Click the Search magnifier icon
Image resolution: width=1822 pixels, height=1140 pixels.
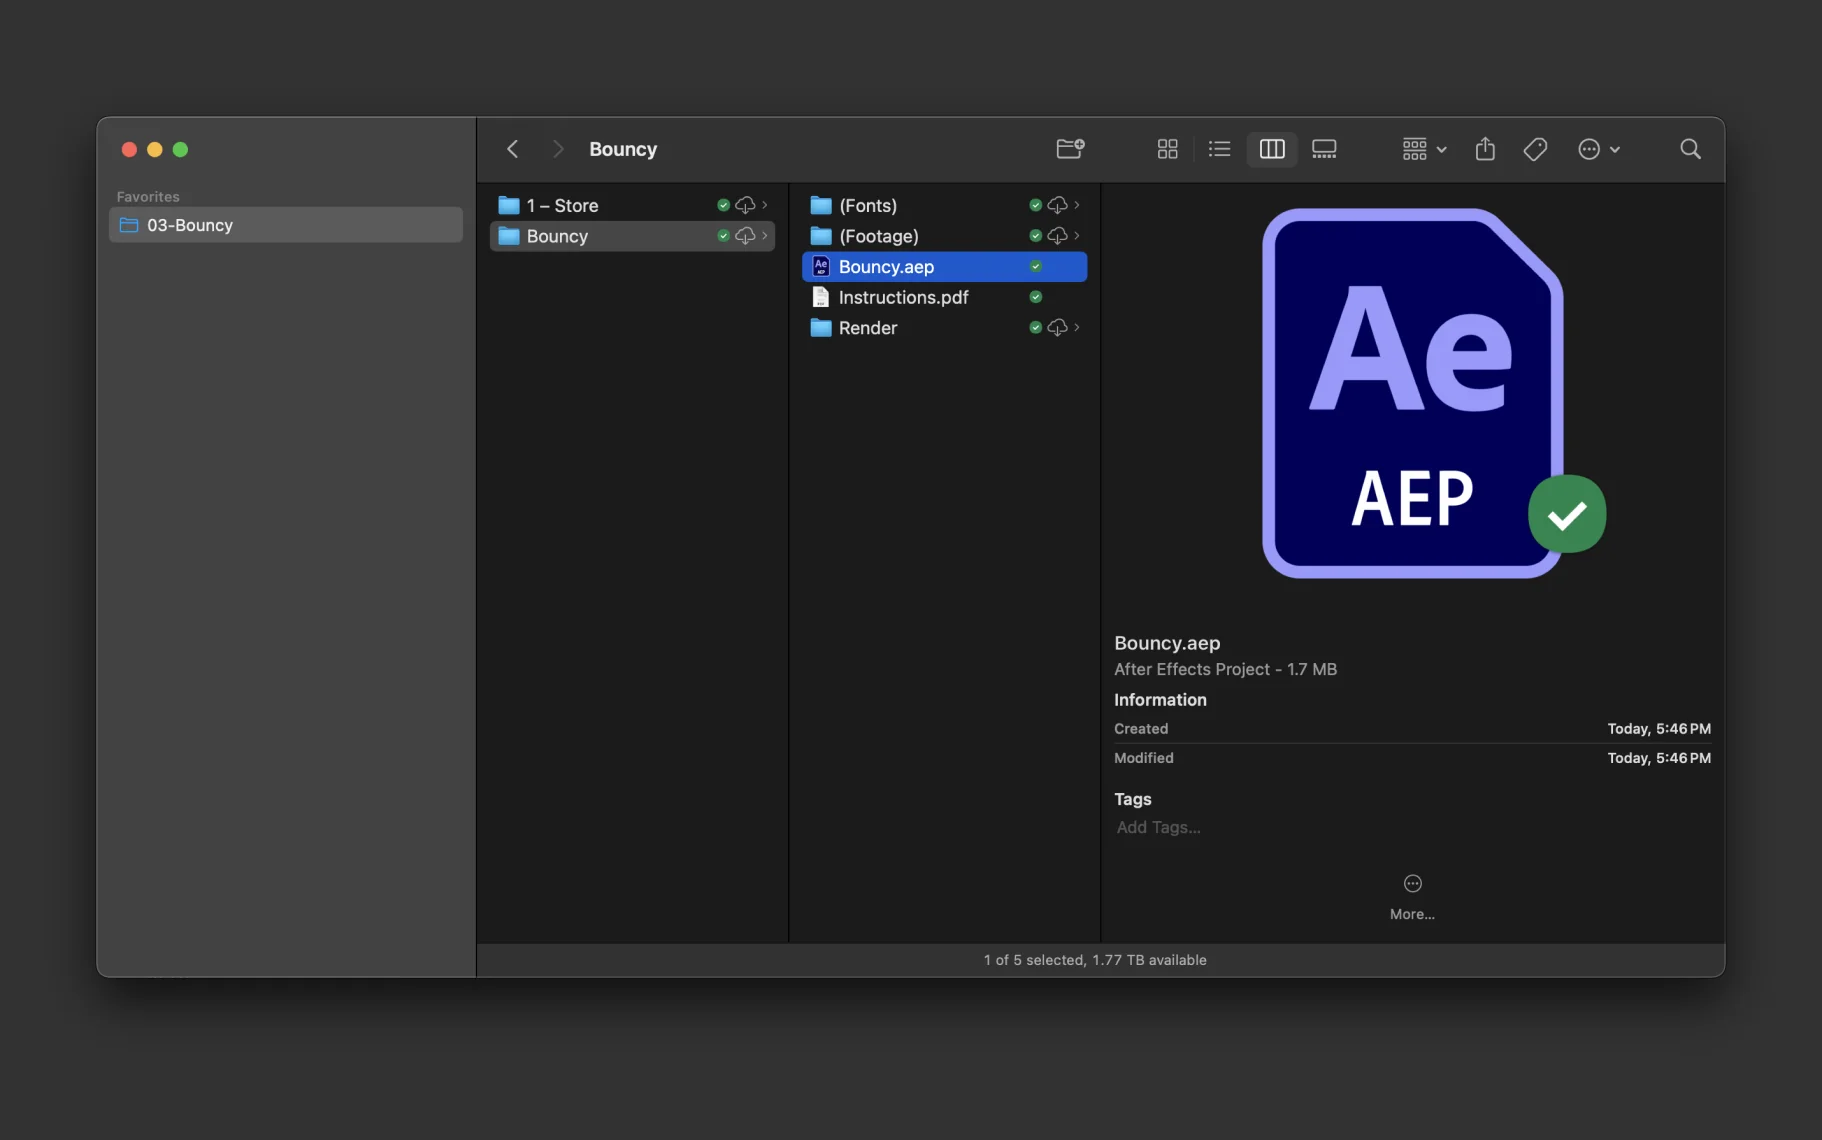click(1690, 149)
